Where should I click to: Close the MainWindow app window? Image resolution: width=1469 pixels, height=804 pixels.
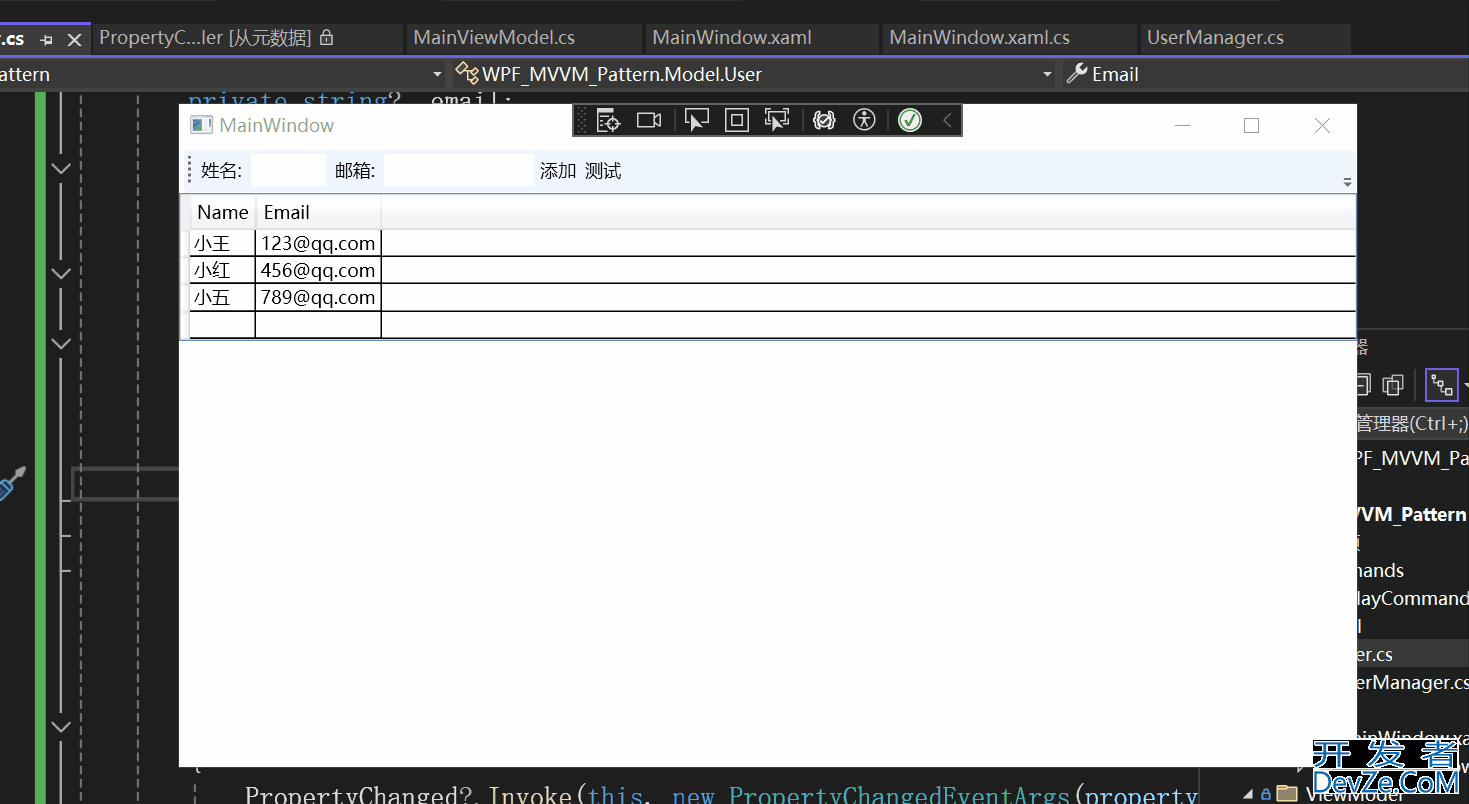pyautogui.click(x=1322, y=125)
